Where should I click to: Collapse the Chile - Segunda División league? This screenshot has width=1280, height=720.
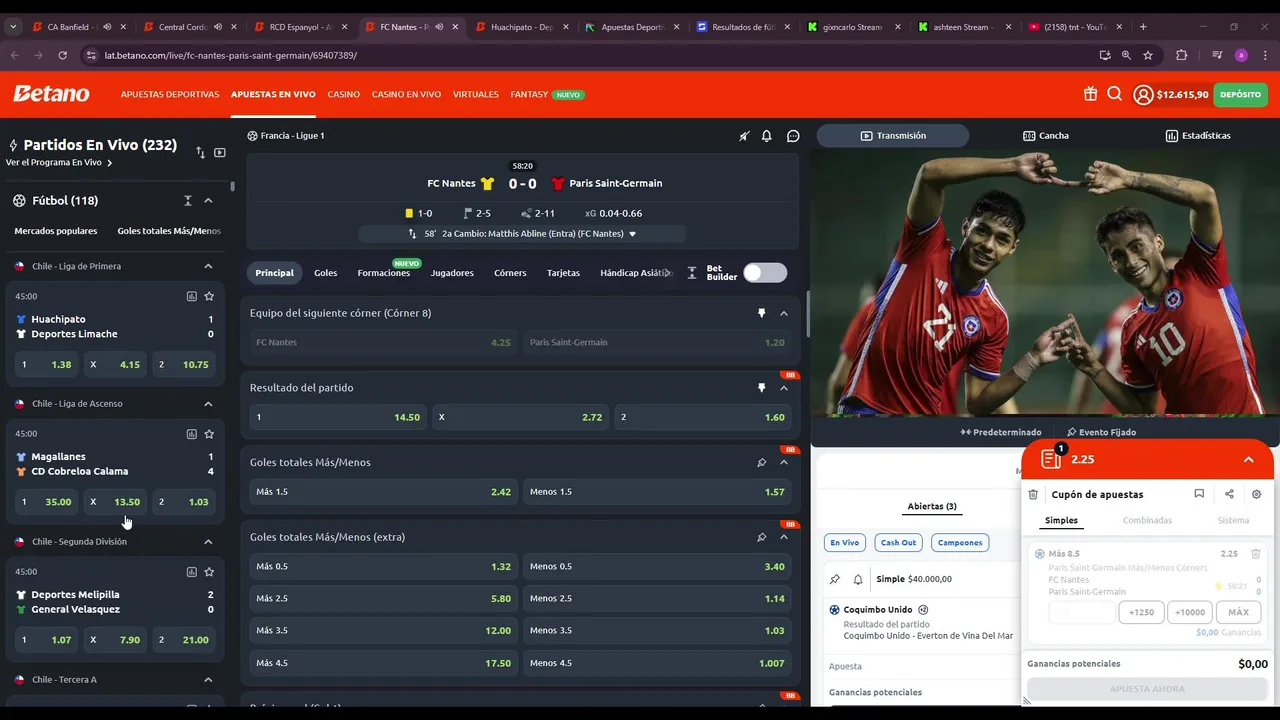[x=208, y=542]
